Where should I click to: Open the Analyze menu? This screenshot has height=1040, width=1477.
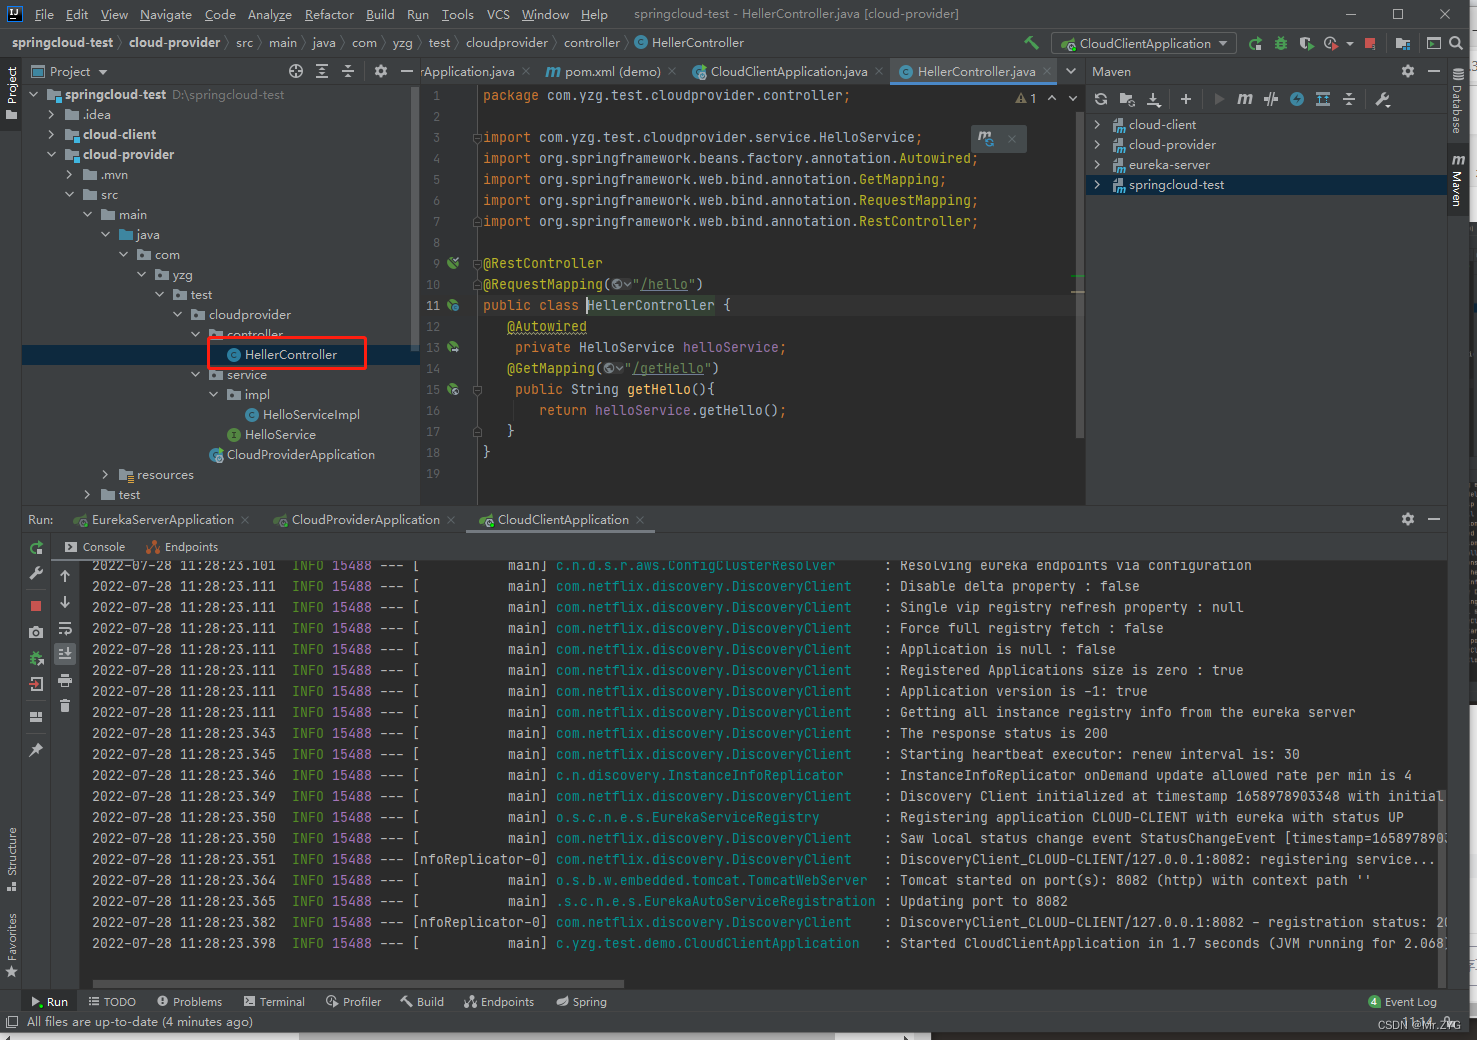(x=269, y=14)
